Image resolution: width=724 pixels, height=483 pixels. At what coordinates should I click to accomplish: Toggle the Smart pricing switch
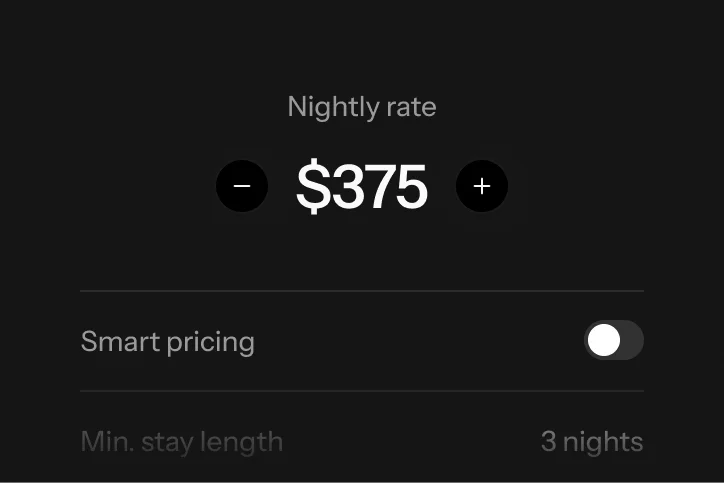coord(613,340)
